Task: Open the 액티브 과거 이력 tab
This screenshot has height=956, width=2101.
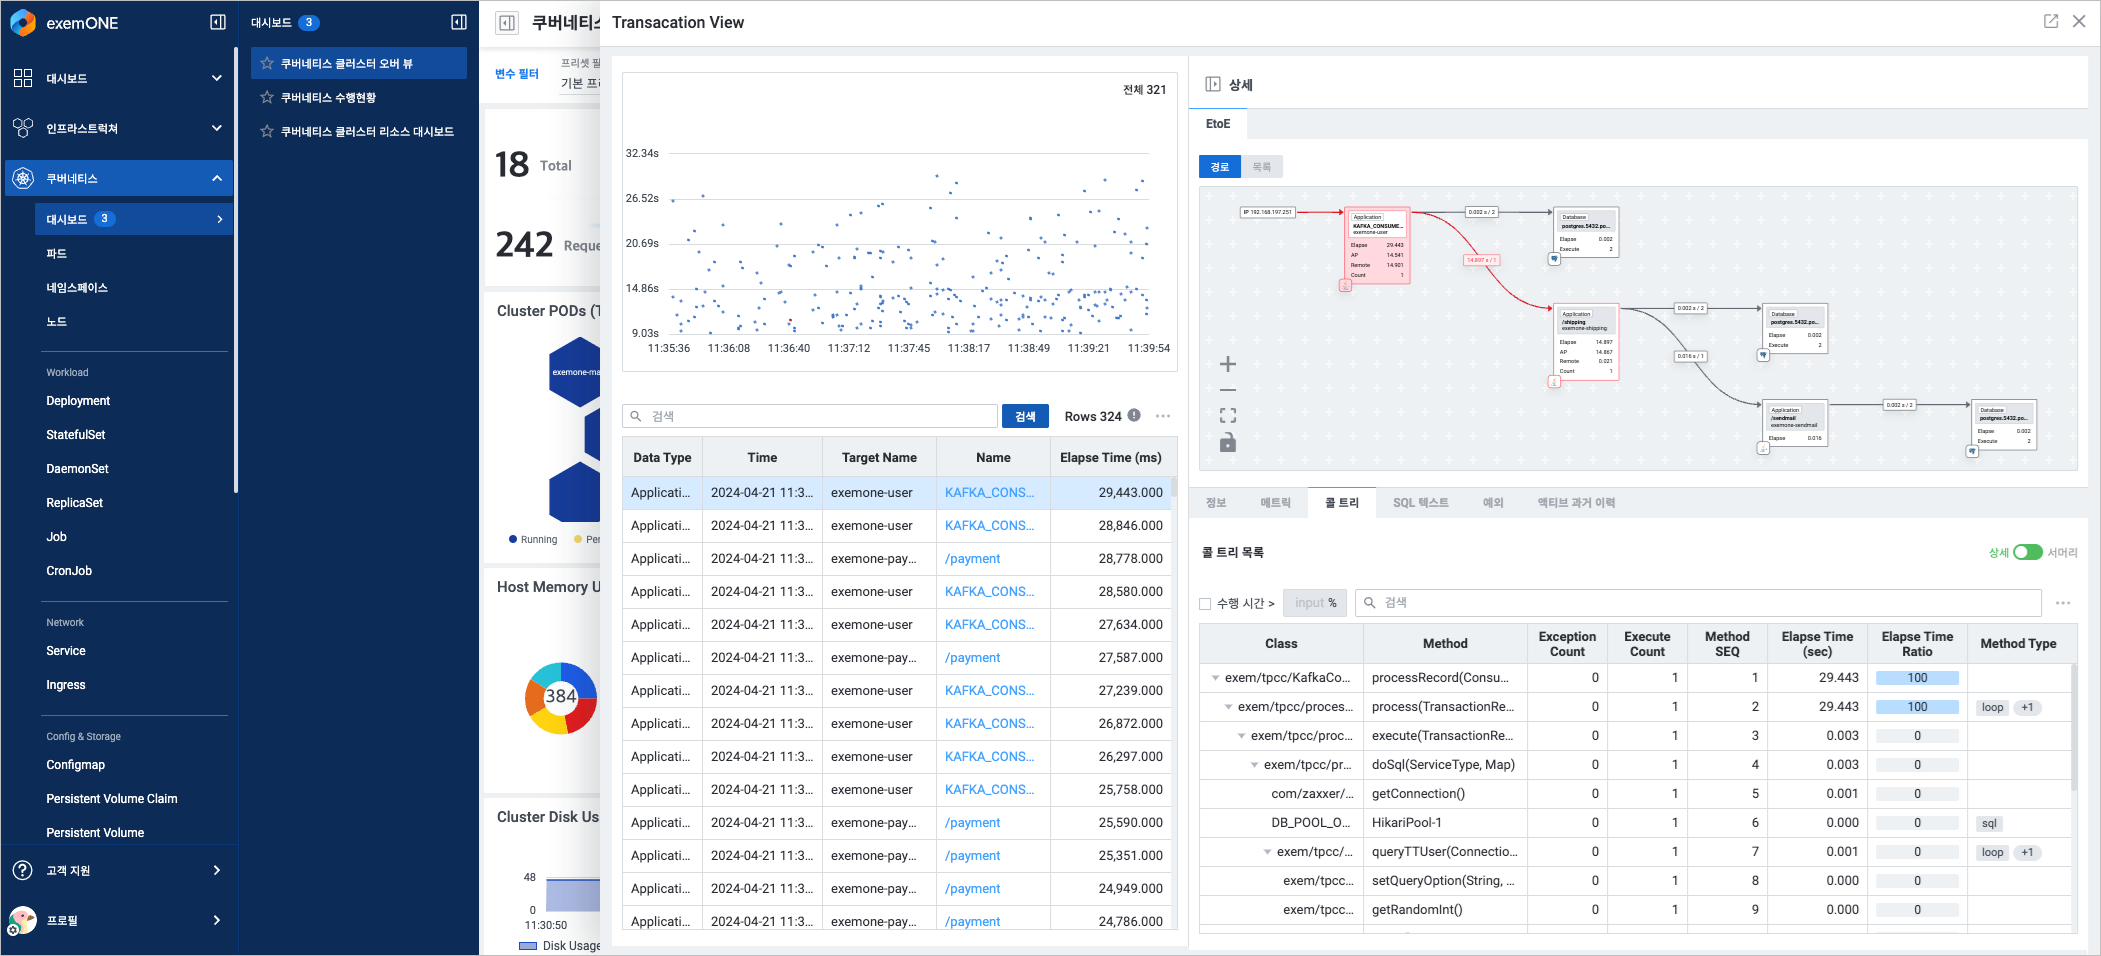Action: pyautogui.click(x=1576, y=502)
